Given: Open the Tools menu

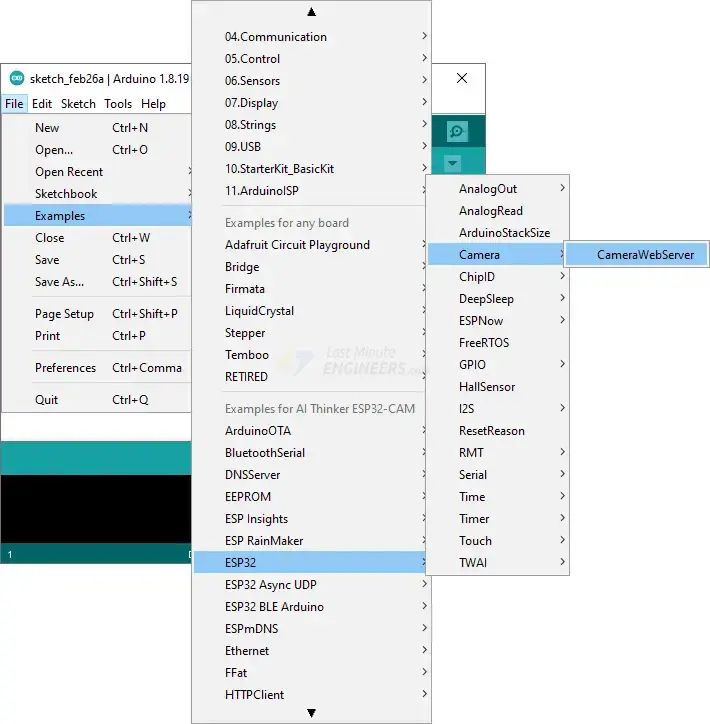Looking at the screenshot, I should pyautogui.click(x=118, y=104).
